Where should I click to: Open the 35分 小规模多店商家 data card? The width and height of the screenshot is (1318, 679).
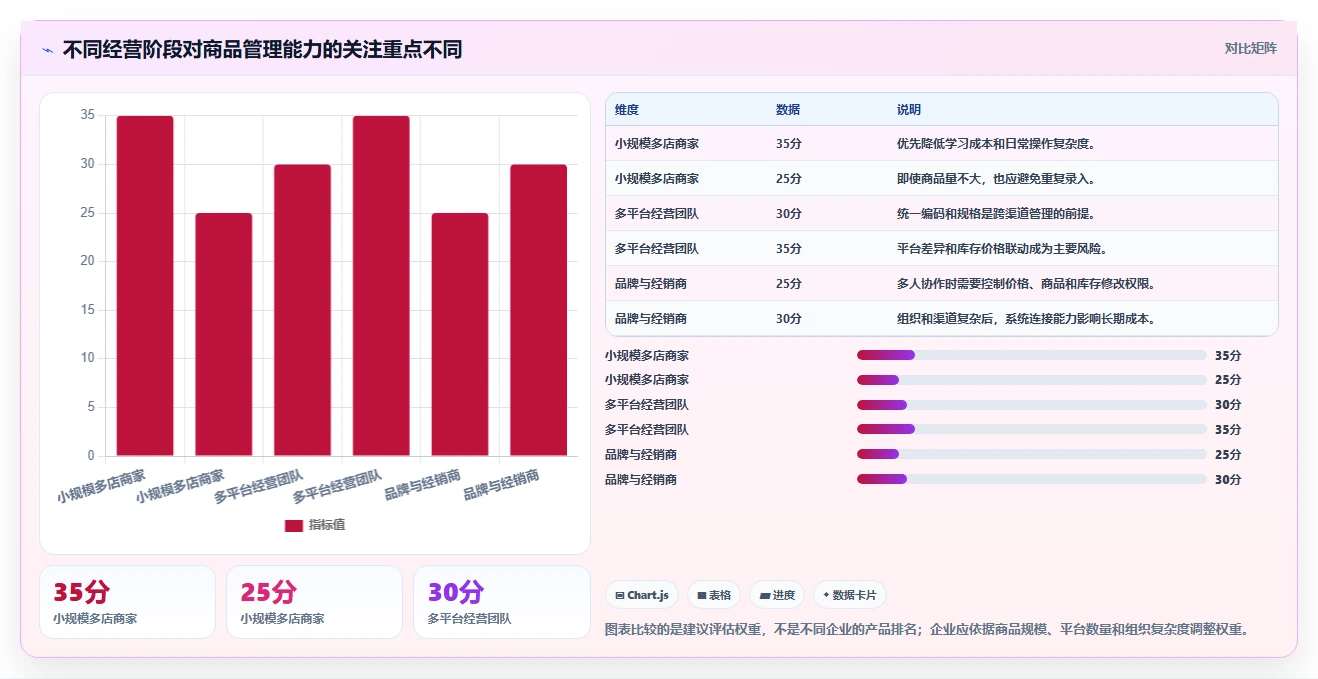pos(127,602)
